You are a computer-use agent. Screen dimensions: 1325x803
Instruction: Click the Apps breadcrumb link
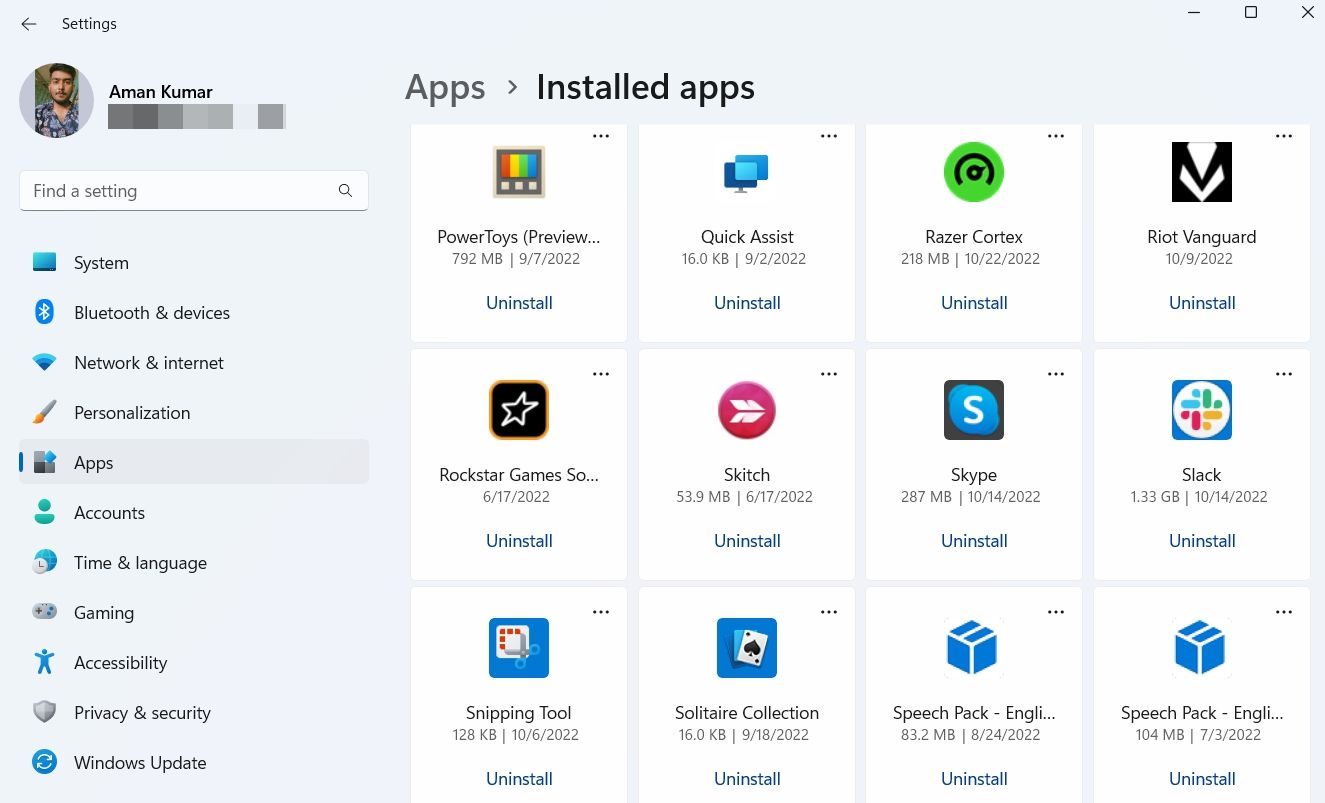point(445,88)
